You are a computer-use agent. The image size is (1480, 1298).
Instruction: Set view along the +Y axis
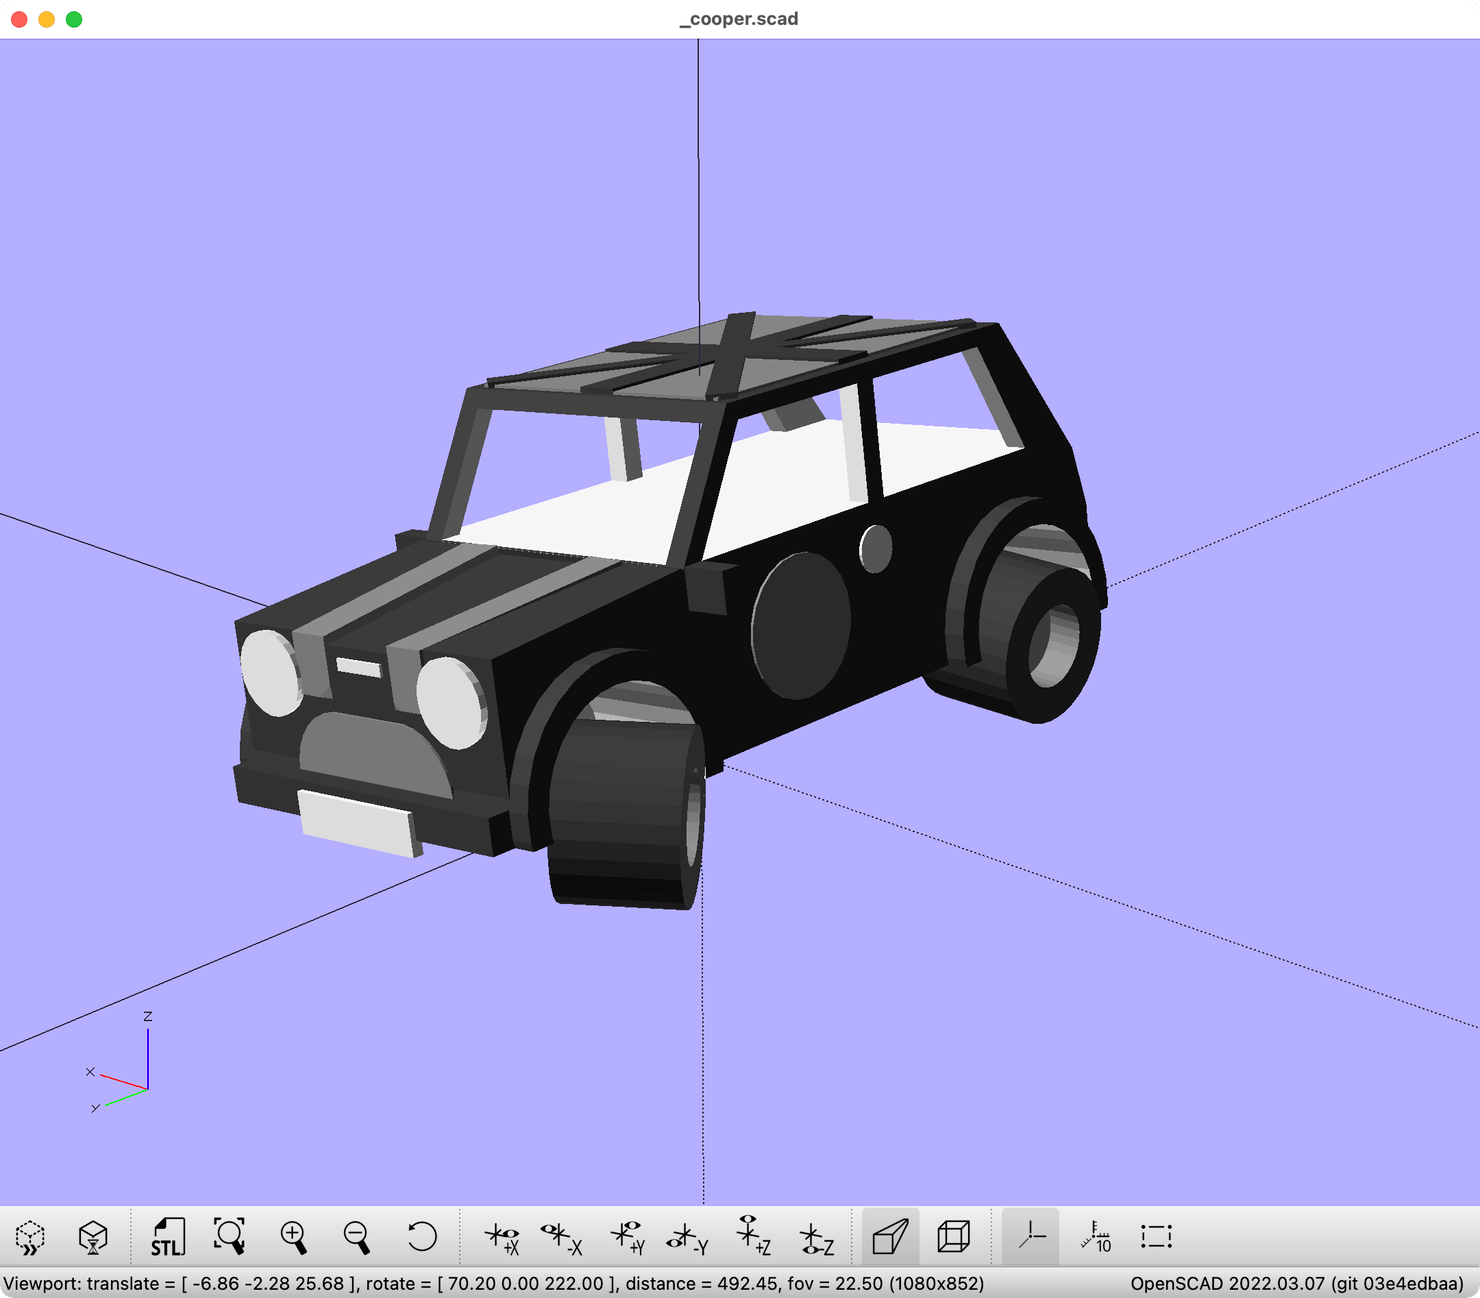tap(626, 1237)
